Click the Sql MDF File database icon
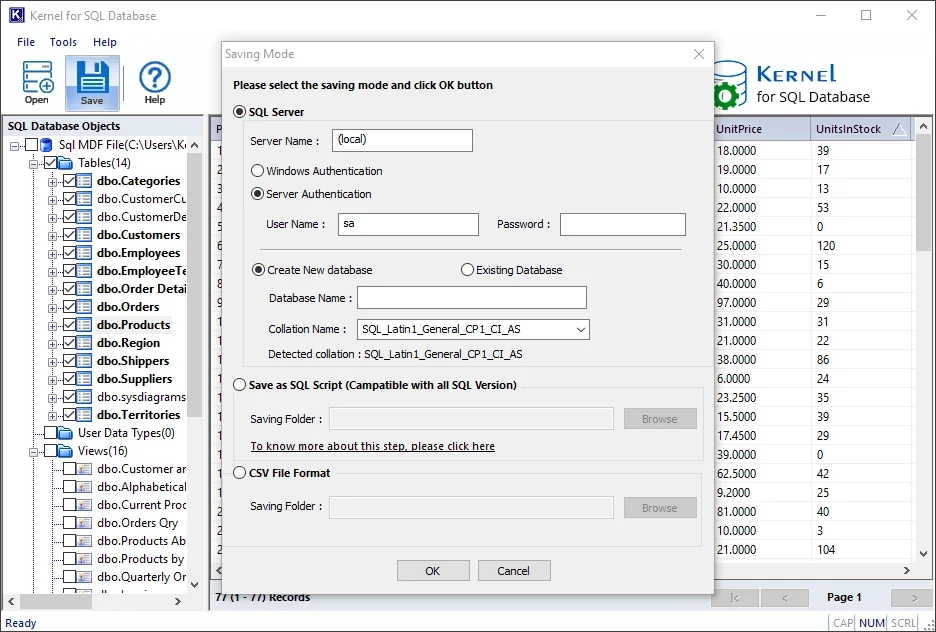This screenshot has width=936, height=632. [x=47, y=145]
